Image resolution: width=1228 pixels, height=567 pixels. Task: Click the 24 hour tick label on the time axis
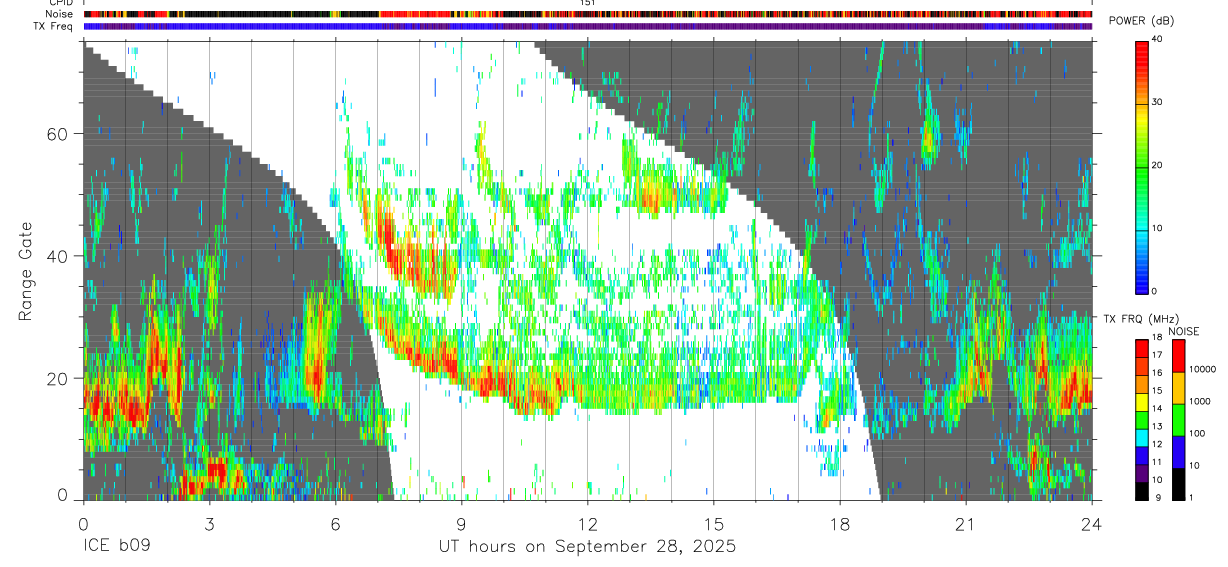click(x=1092, y=524)
